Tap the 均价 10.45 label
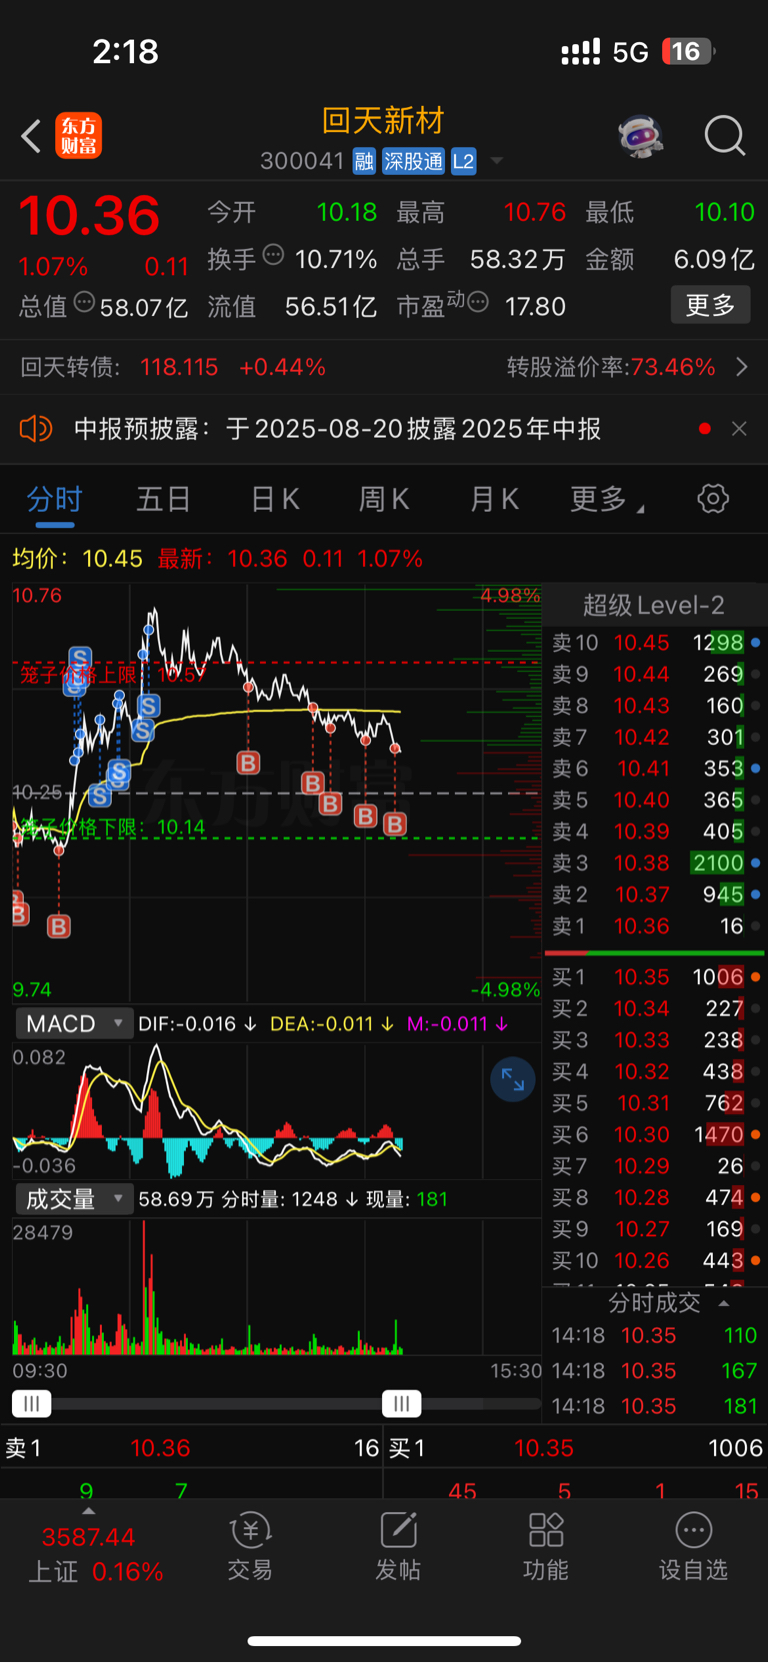768x1663 pixels. [x=77, y=558]
